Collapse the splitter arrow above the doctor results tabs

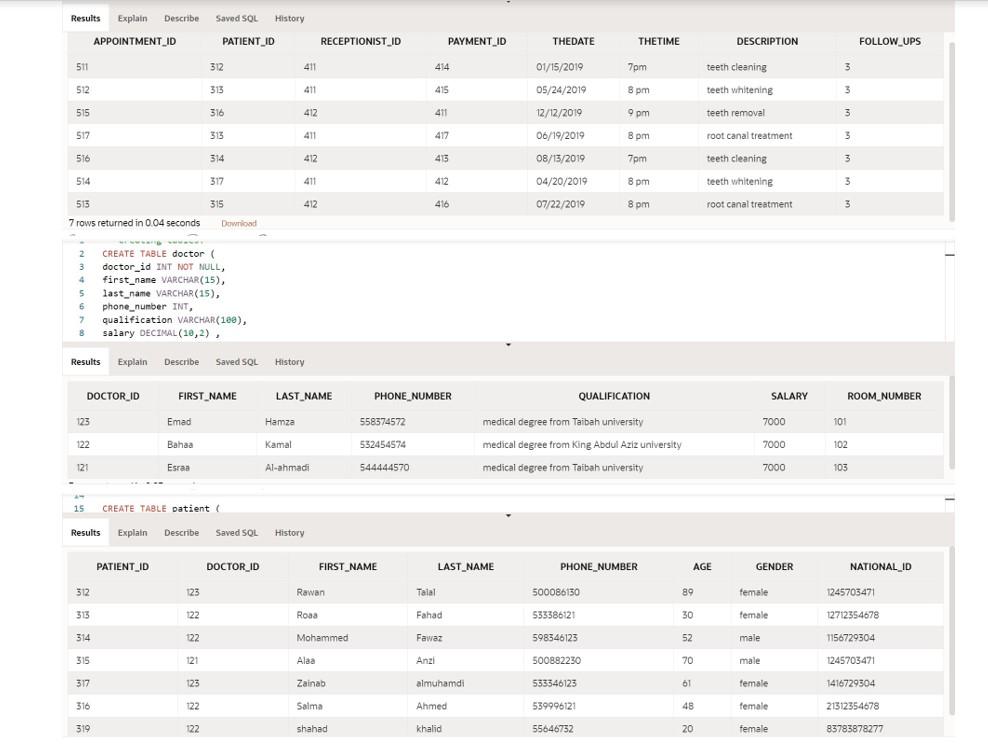coord(508,345)
